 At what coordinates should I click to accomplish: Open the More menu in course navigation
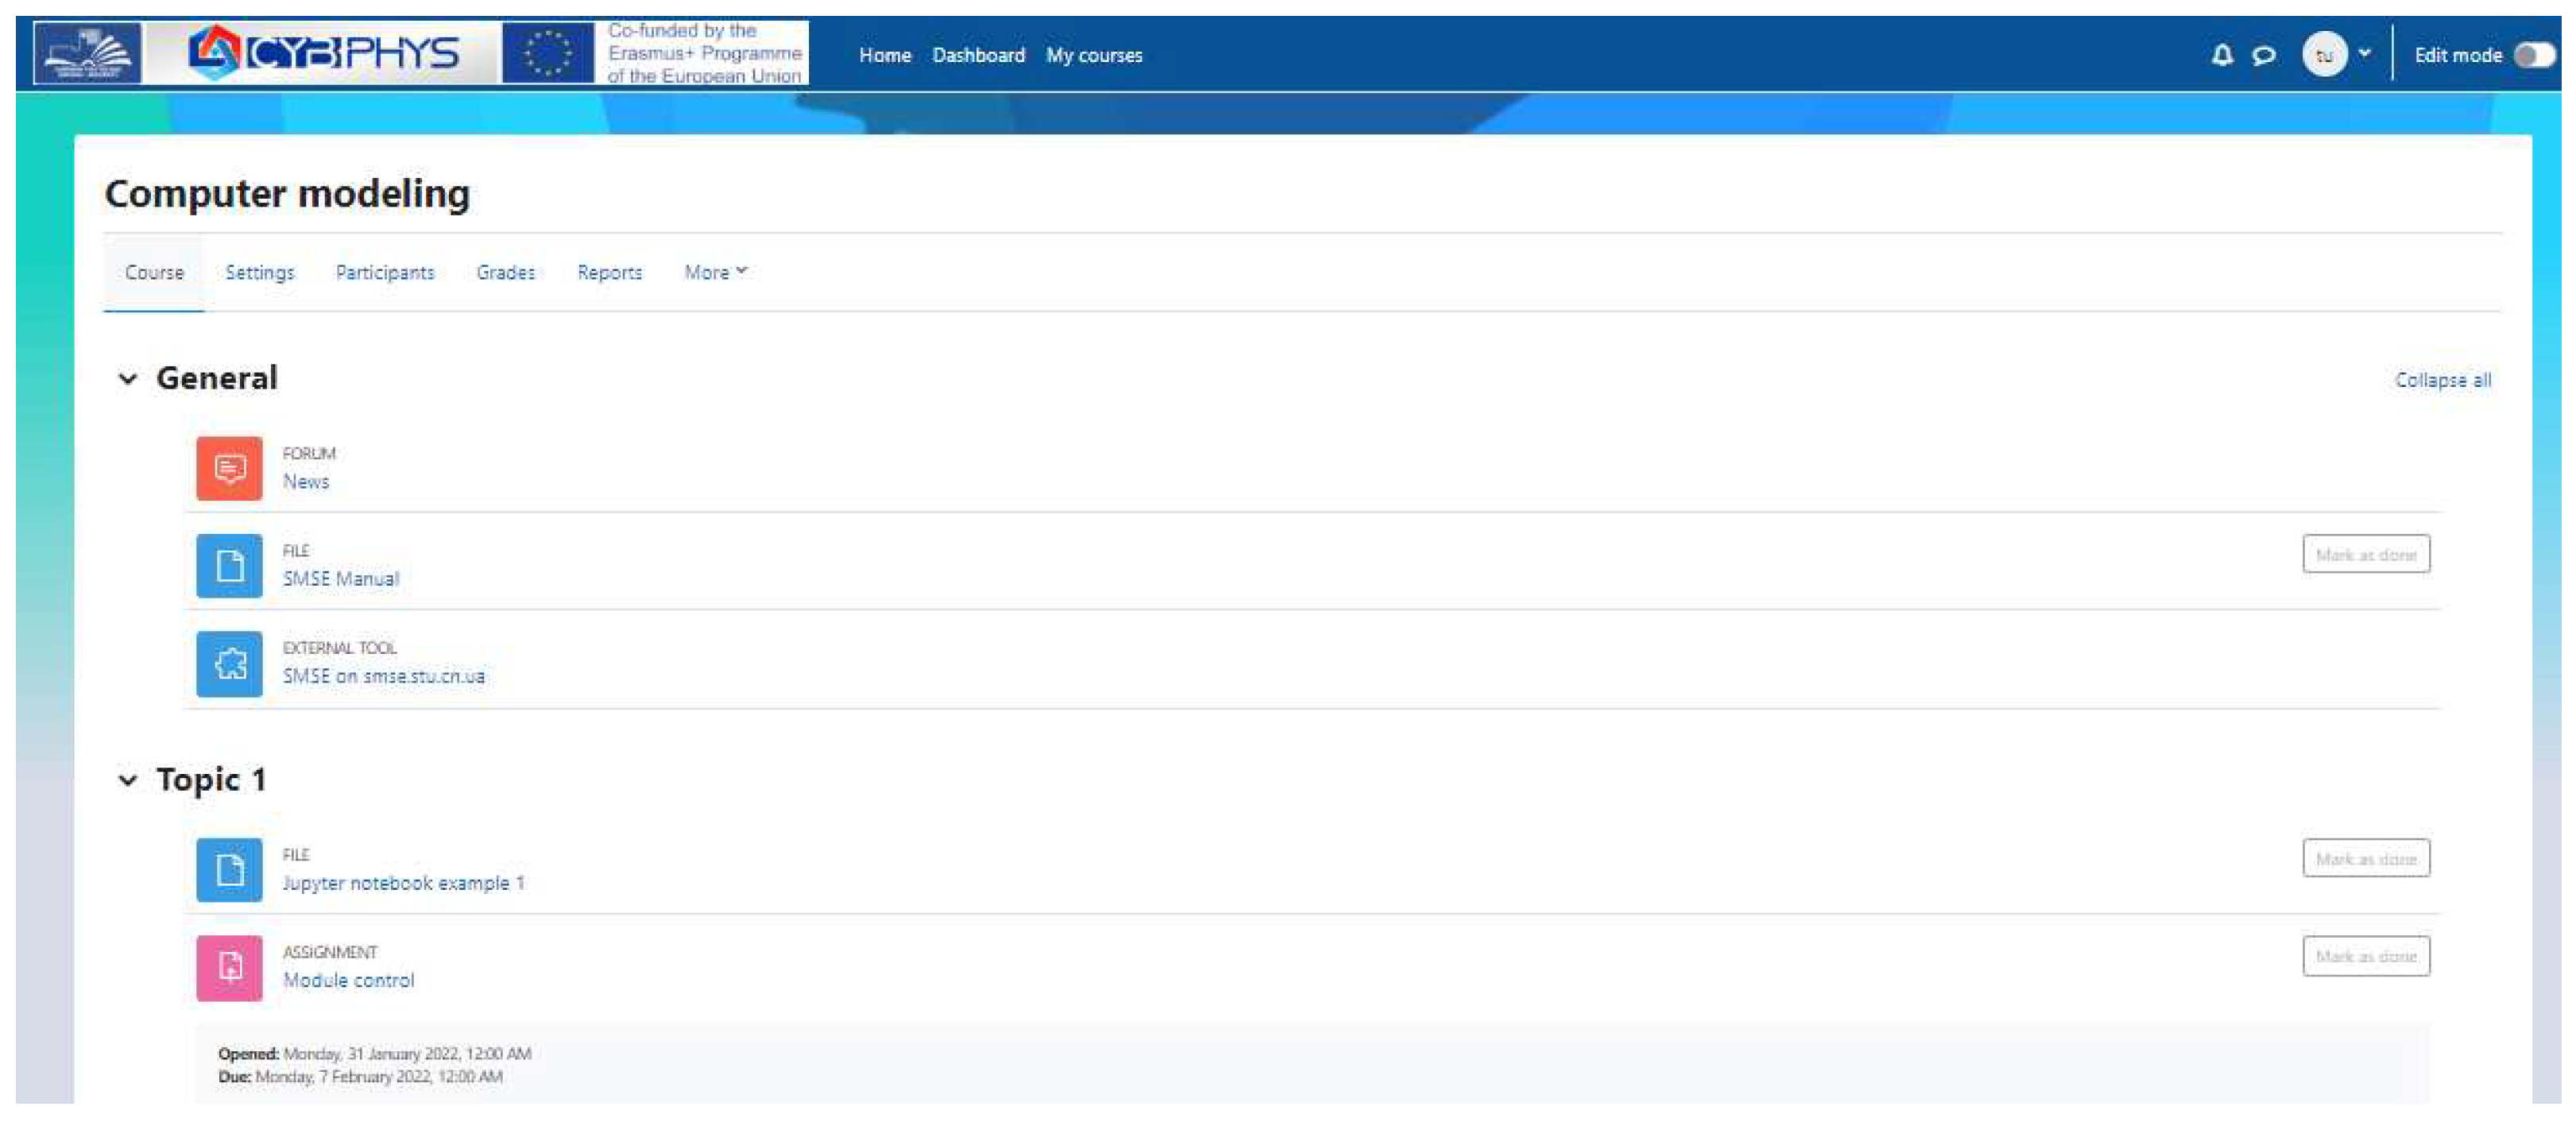[x=713, y=272]
